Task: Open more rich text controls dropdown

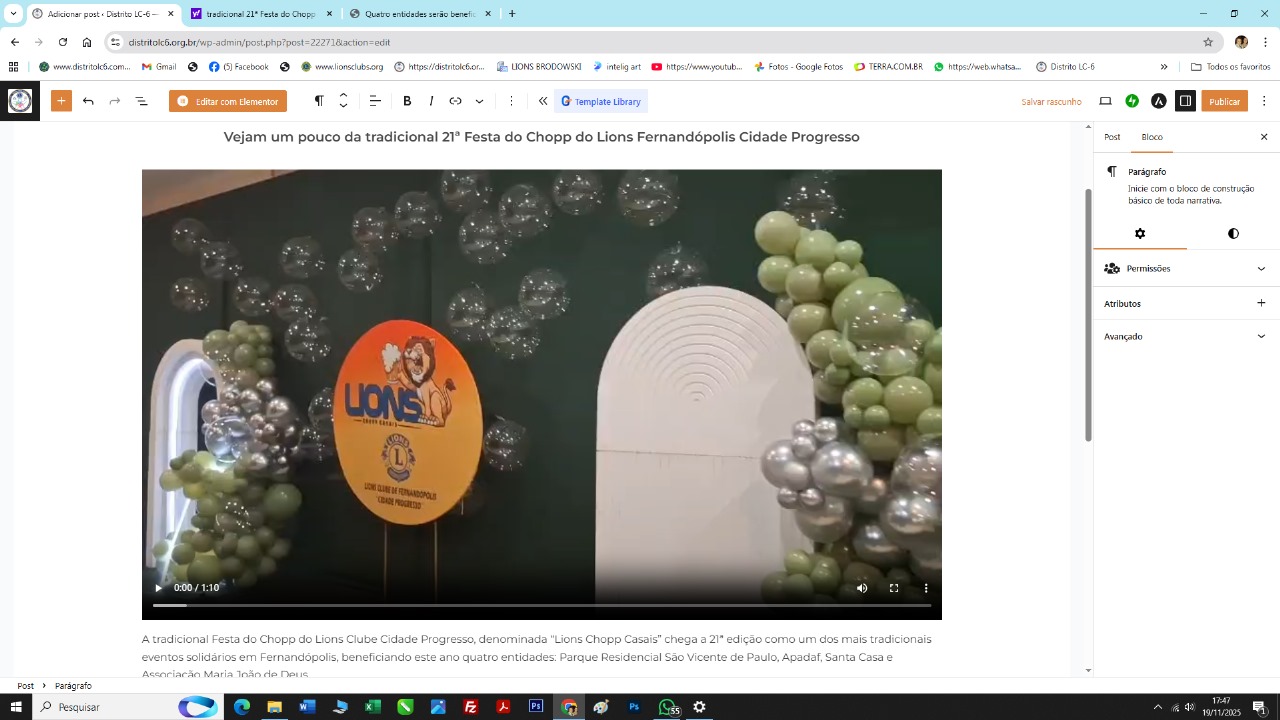Action: [x=479, y=101]
